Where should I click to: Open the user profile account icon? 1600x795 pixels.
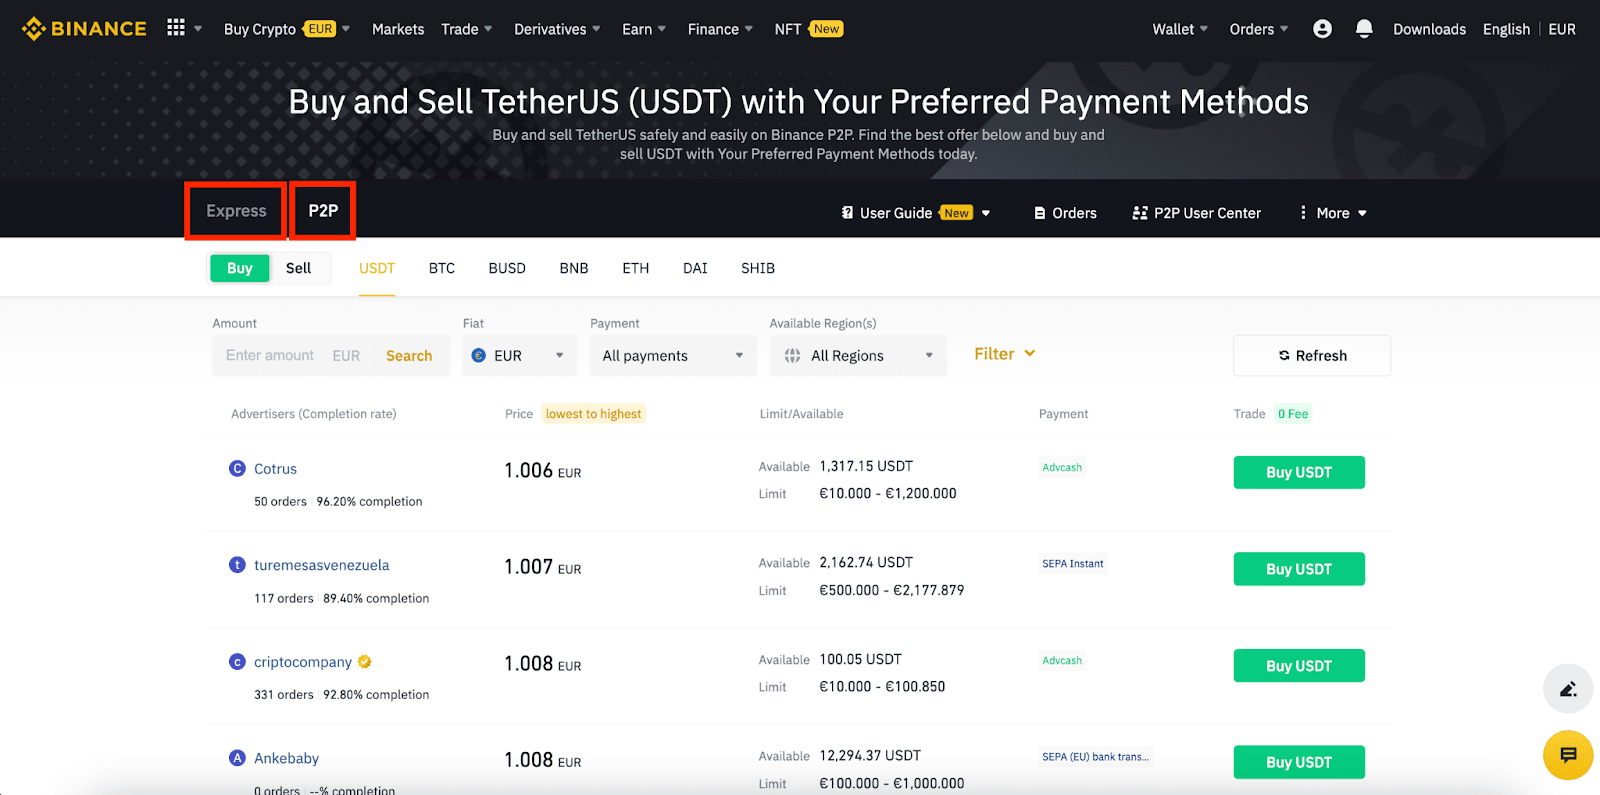[x=1322, y=29]
